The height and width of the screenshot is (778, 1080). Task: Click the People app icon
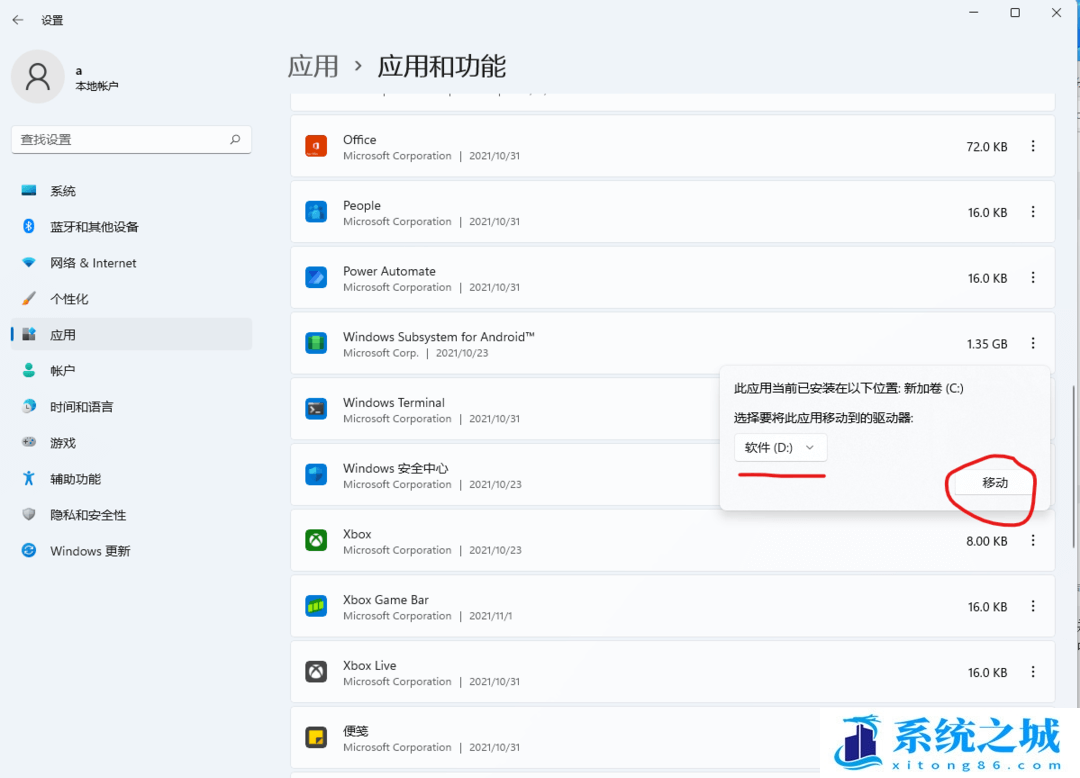(x=316, y=211)
